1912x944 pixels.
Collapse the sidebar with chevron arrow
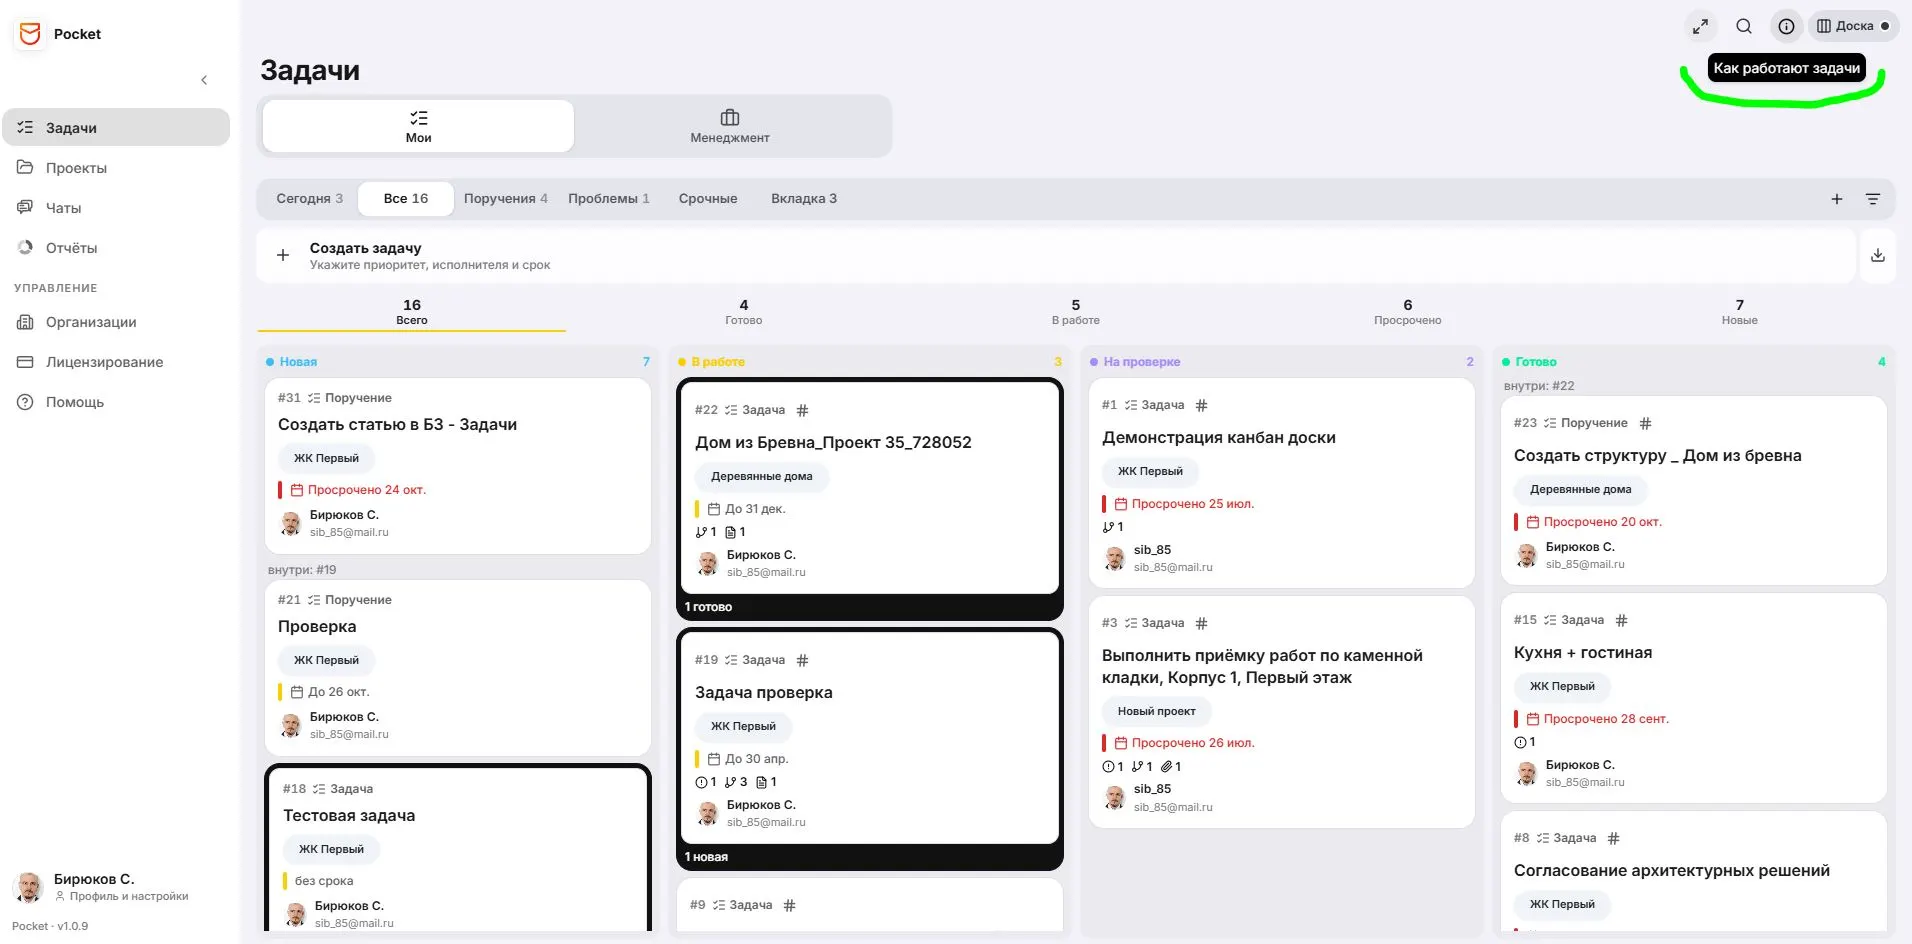204,80
